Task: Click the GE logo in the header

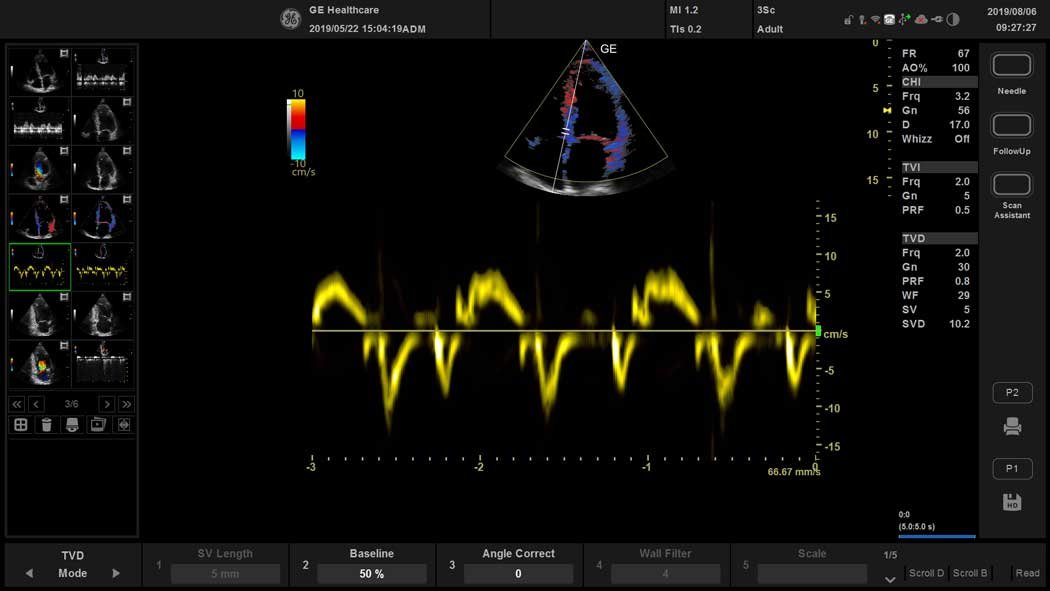Action: 290,19
